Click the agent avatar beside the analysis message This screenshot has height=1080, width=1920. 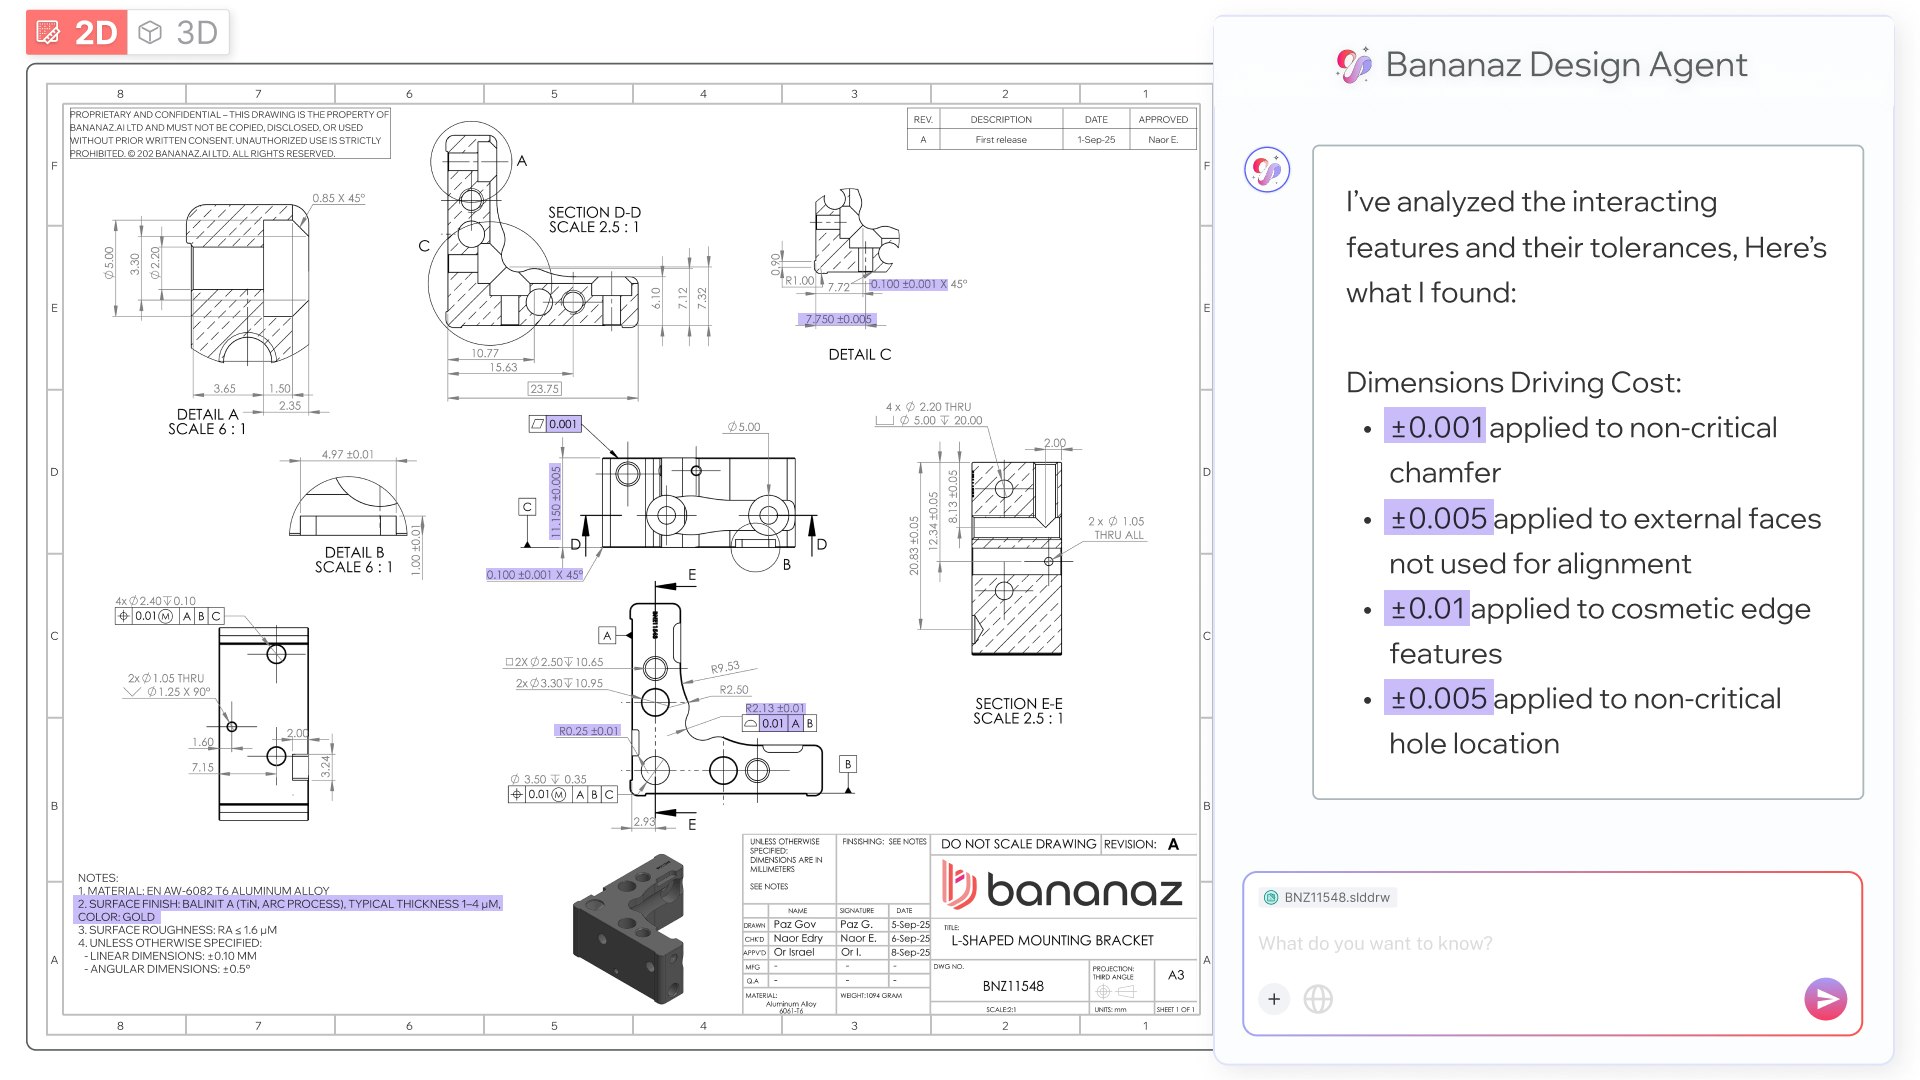[x=1266, y=170]
